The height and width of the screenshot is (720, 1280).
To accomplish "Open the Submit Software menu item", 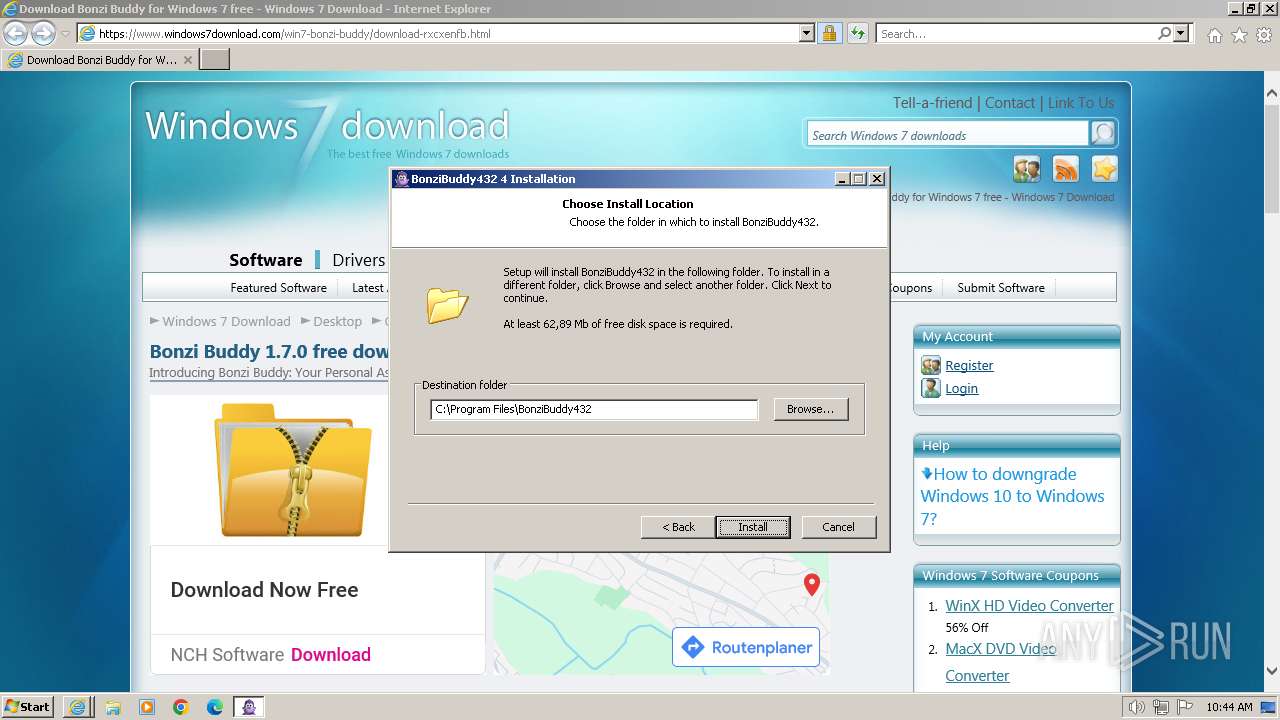I will [x=1001, y=288].
